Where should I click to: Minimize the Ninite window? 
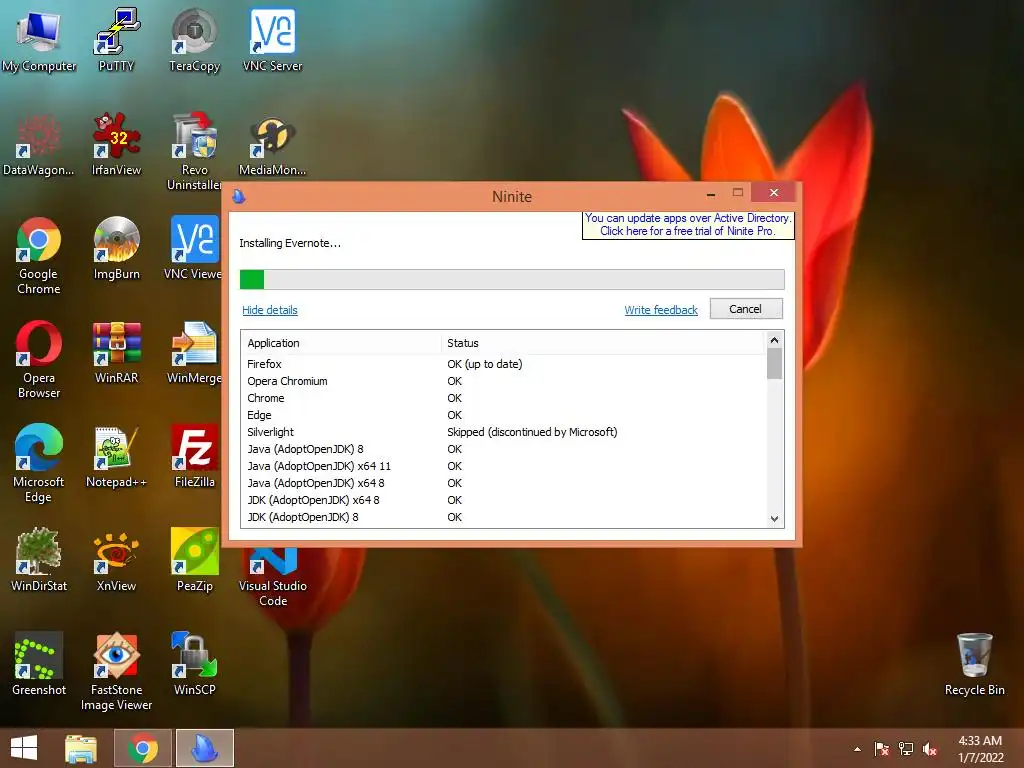tap(711, 194)
